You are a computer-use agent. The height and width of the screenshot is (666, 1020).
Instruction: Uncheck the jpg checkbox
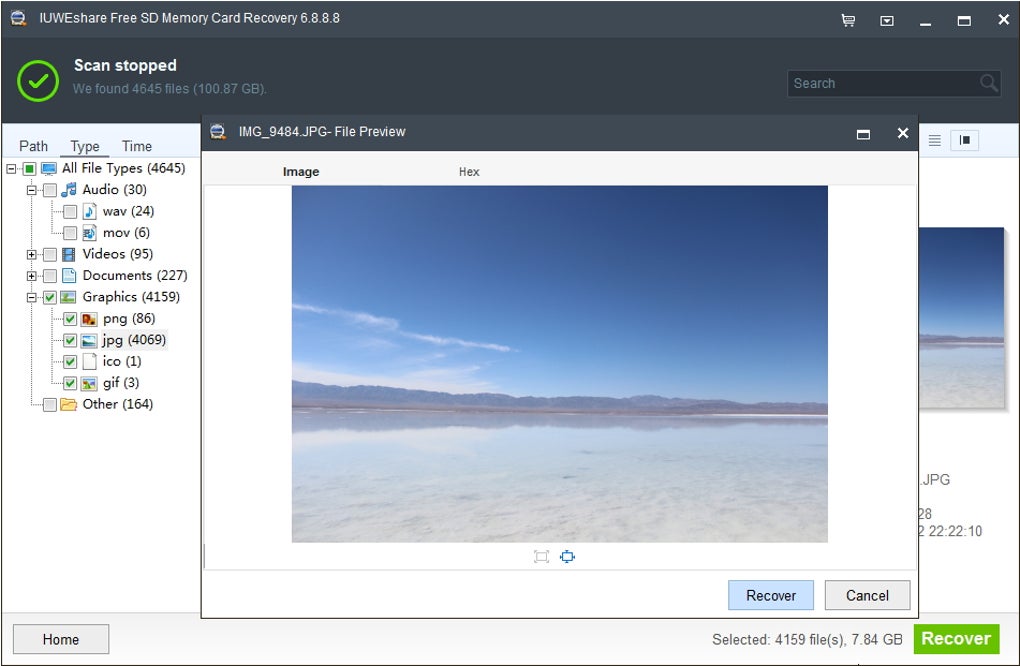pyautogui.click(x=70, y=341)
